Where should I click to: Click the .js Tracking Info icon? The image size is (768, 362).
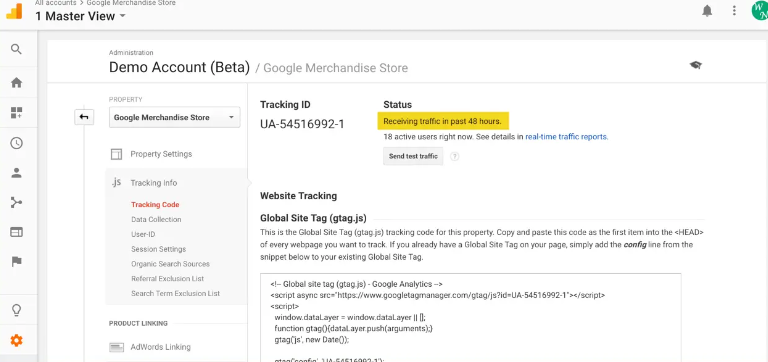[x=116, y=182]
